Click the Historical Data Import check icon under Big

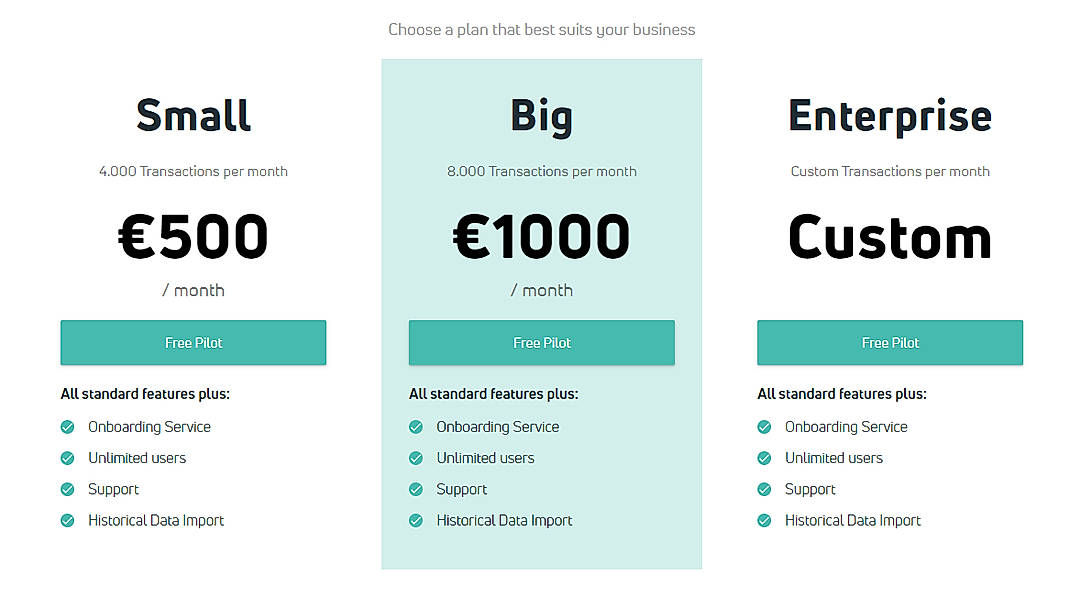point(415,520)
